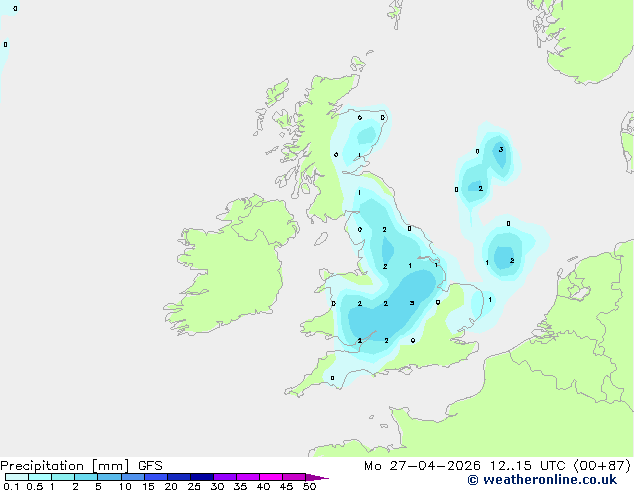Click the legend label '15'

148,486
